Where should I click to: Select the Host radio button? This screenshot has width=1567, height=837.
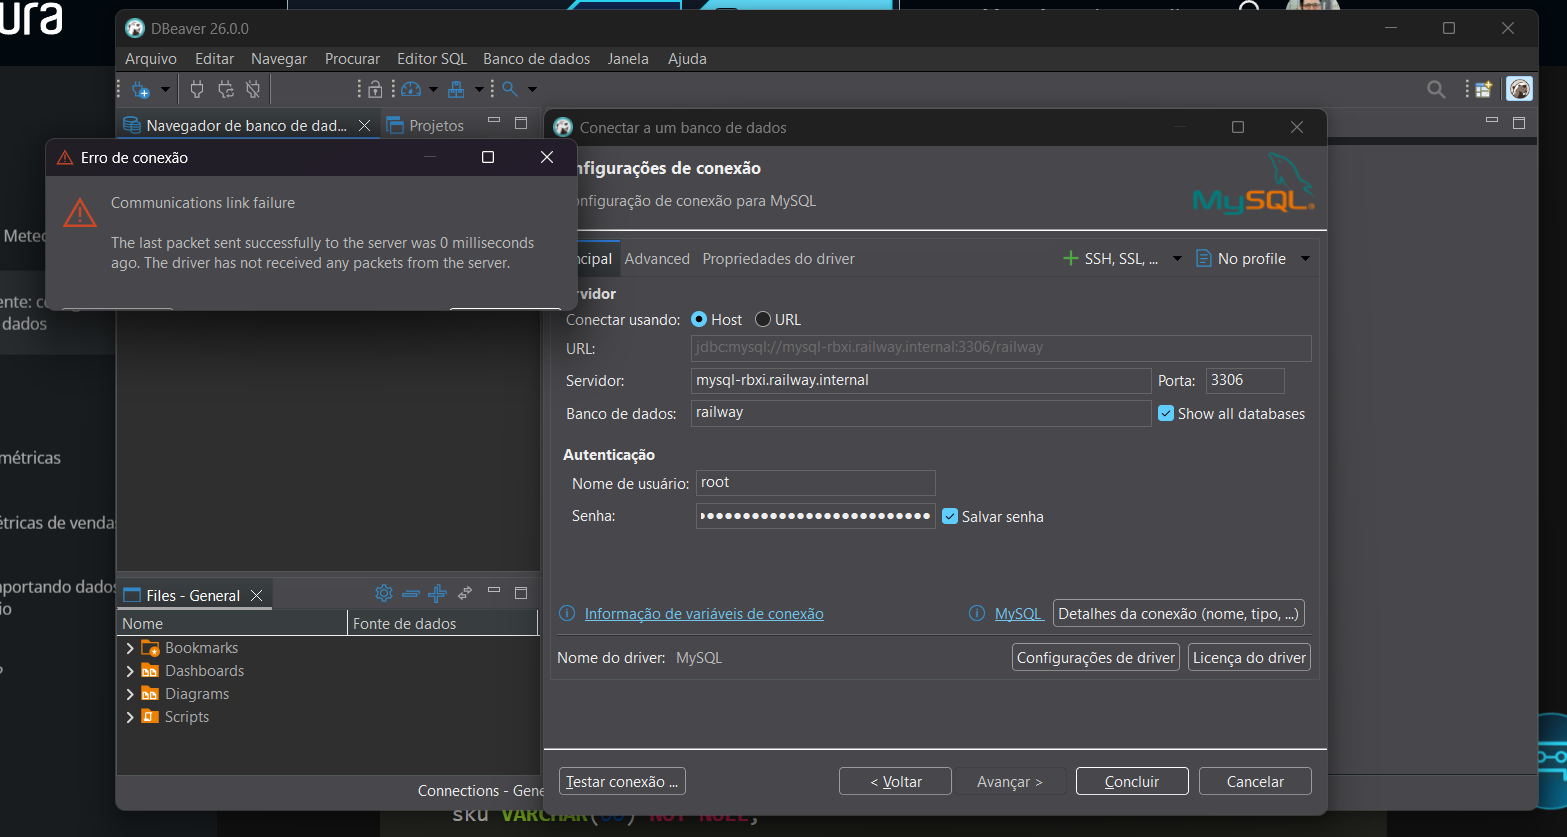[699, 320]
